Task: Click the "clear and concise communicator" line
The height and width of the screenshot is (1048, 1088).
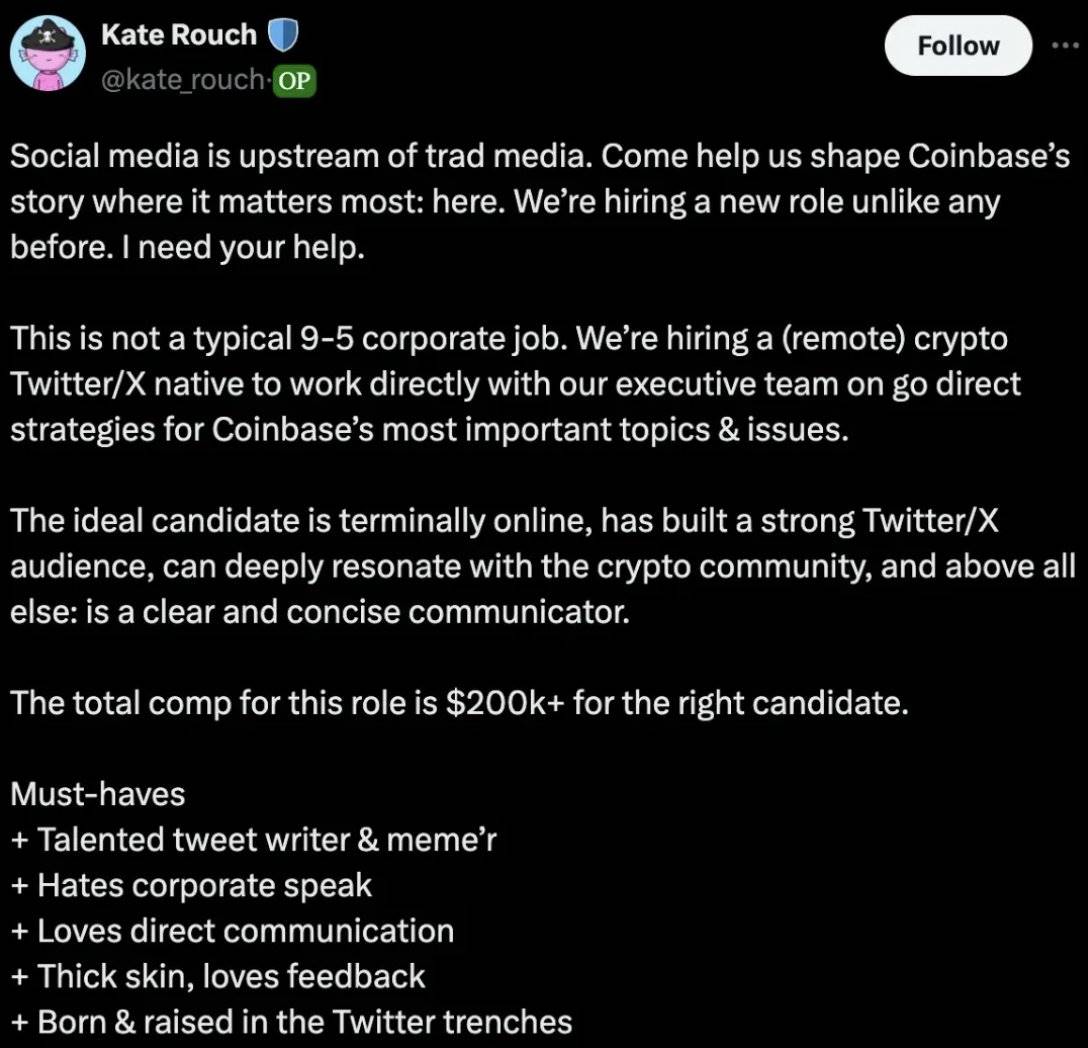Action: 320,611
